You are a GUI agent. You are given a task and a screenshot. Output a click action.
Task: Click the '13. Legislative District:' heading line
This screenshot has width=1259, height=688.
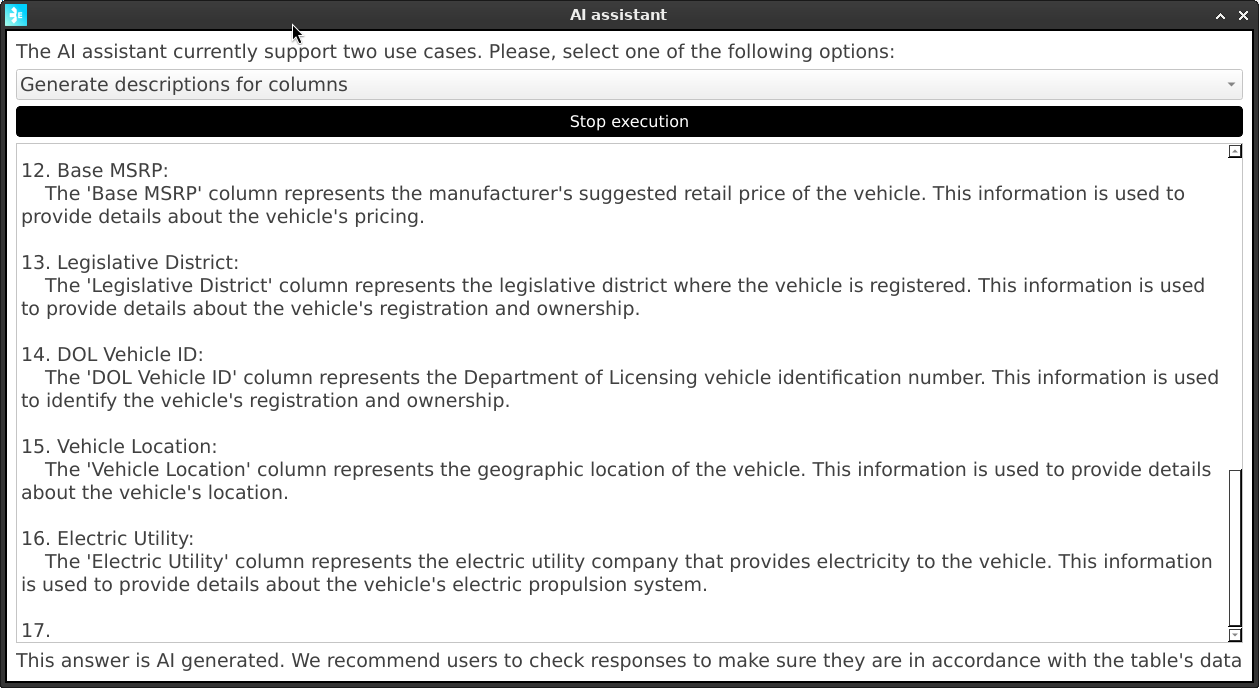[130, 262]
